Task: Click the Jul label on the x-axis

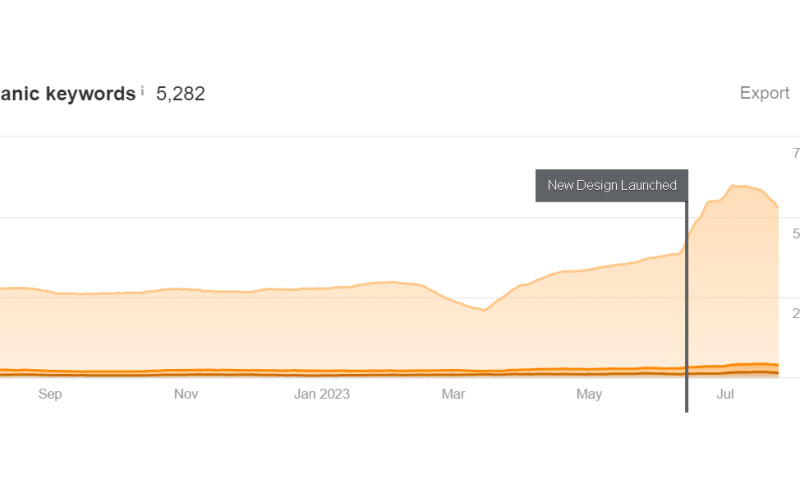Action: [726, 394]
